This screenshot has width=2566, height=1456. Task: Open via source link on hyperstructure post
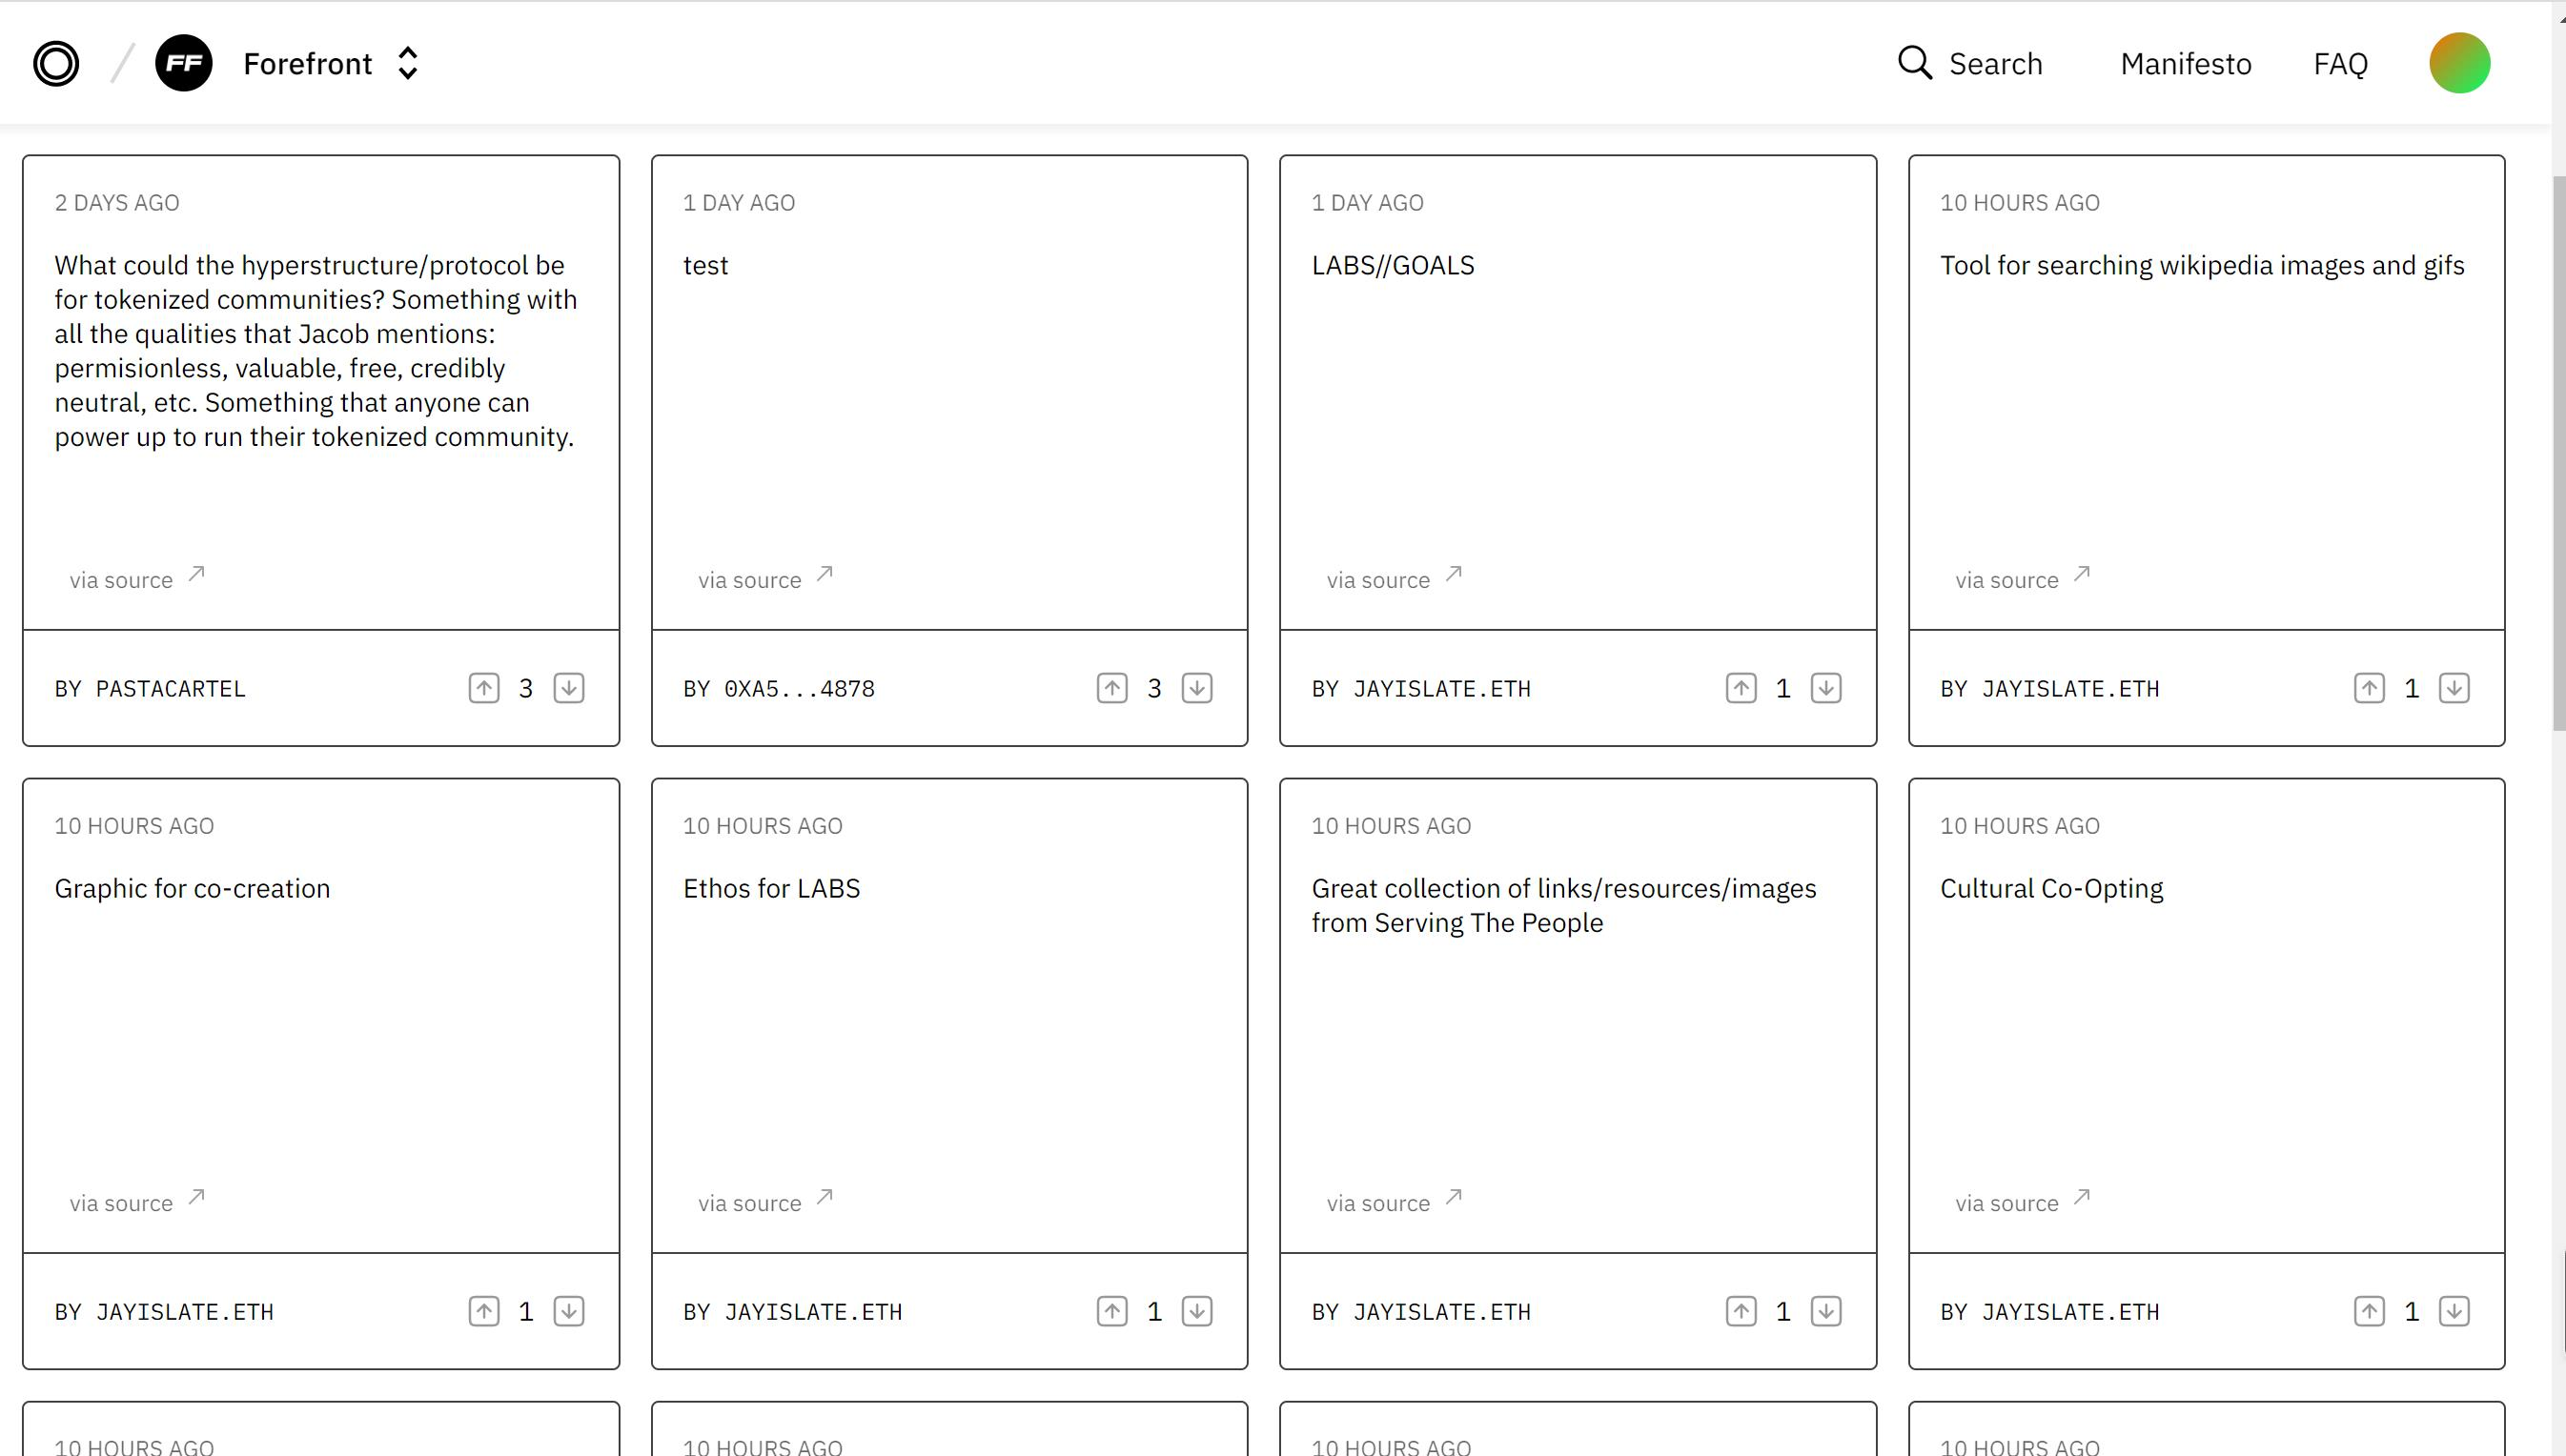pyautogui.click(x=137, y=579)
